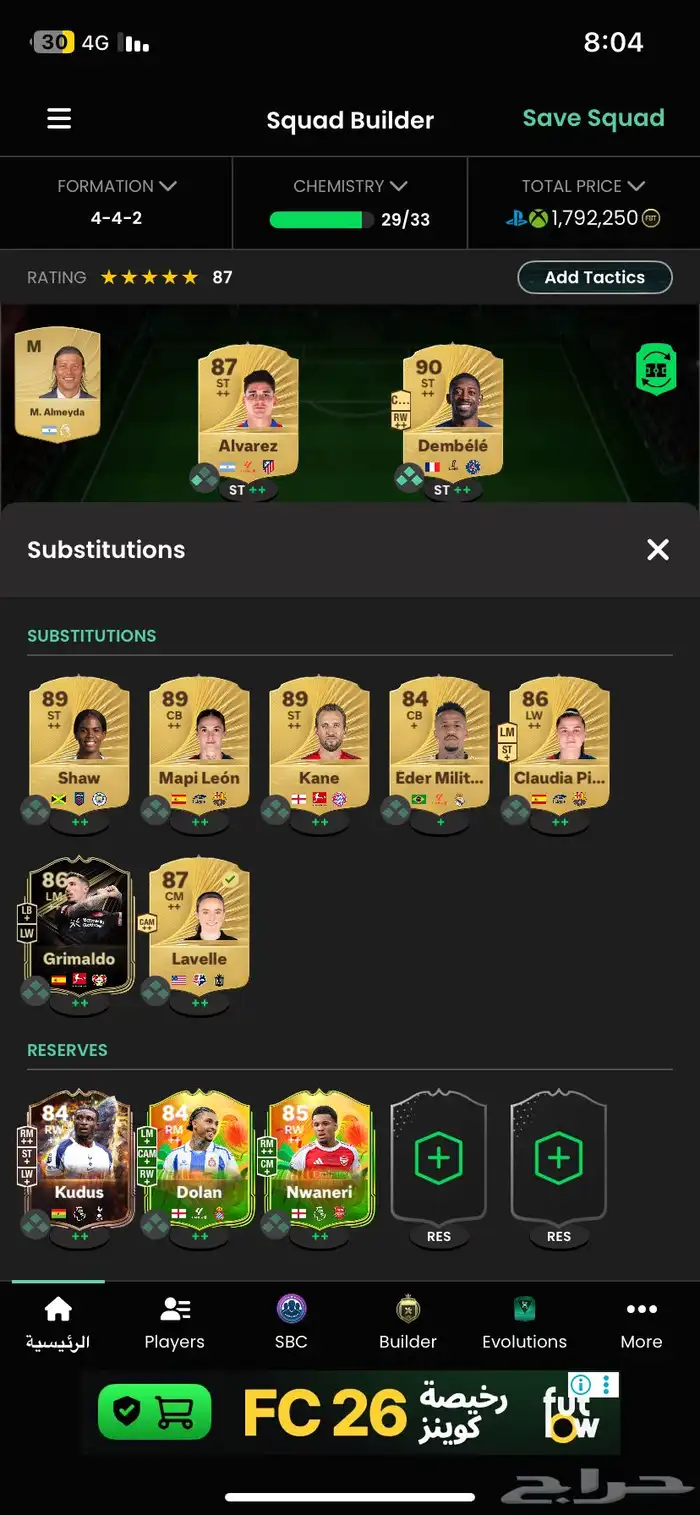Expand the TOTAL PRICE dropdown

[x=583, y=186]
